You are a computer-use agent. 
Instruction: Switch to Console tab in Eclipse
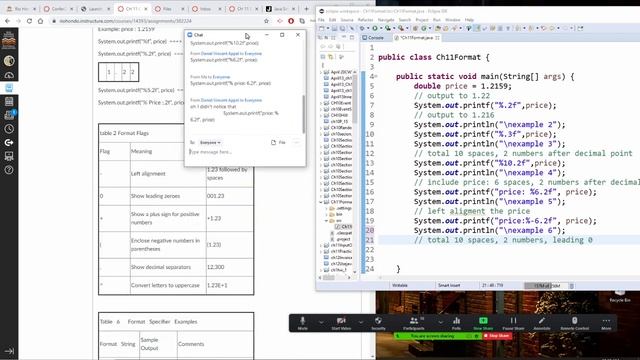(373, 38)
